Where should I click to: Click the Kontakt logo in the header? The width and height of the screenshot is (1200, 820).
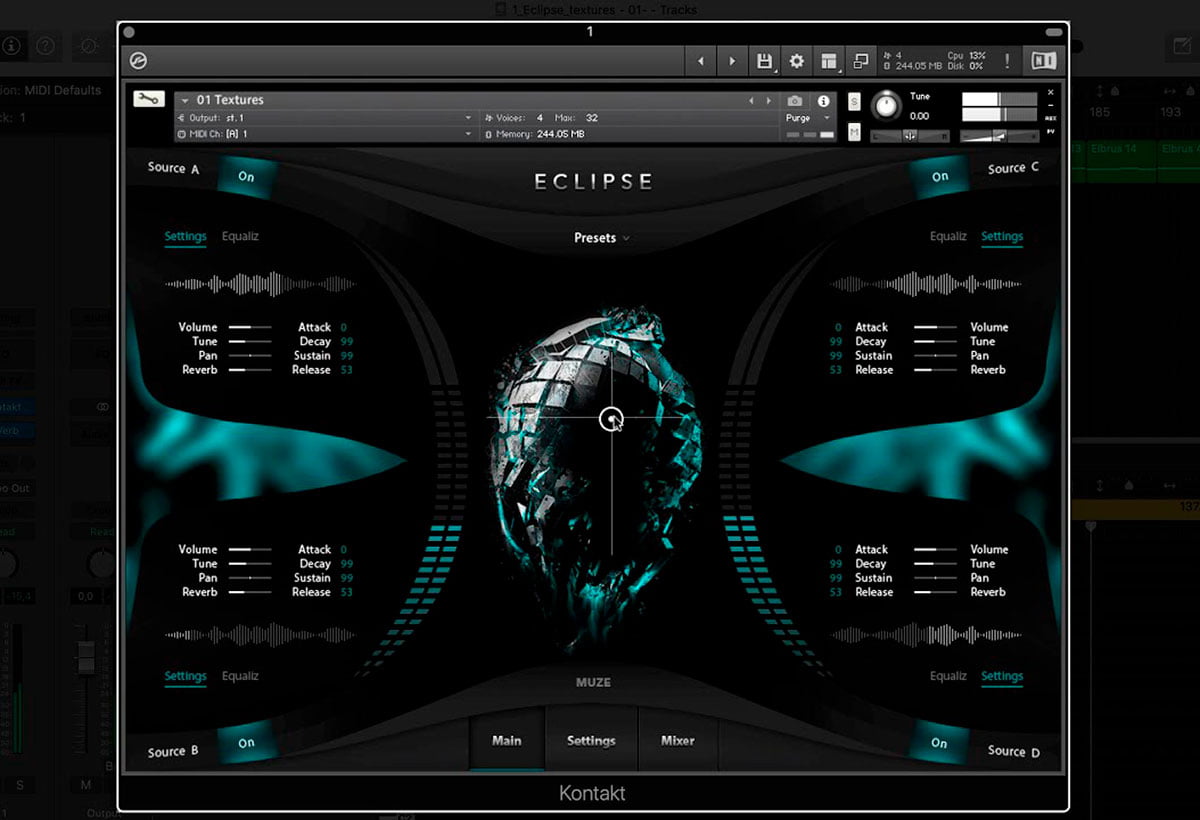tap(139, 61)
